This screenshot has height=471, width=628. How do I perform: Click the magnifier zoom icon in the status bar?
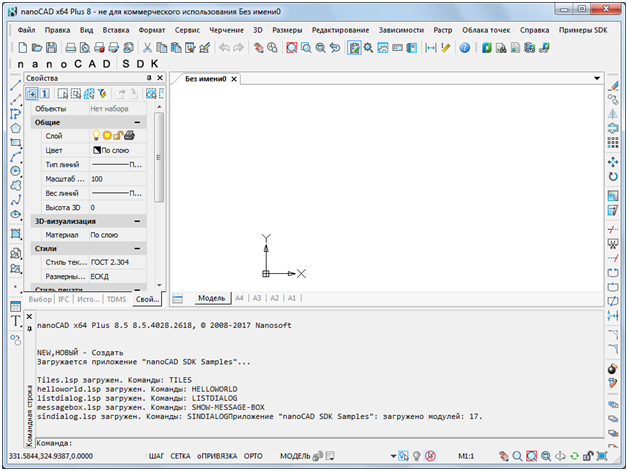[517, 456]
